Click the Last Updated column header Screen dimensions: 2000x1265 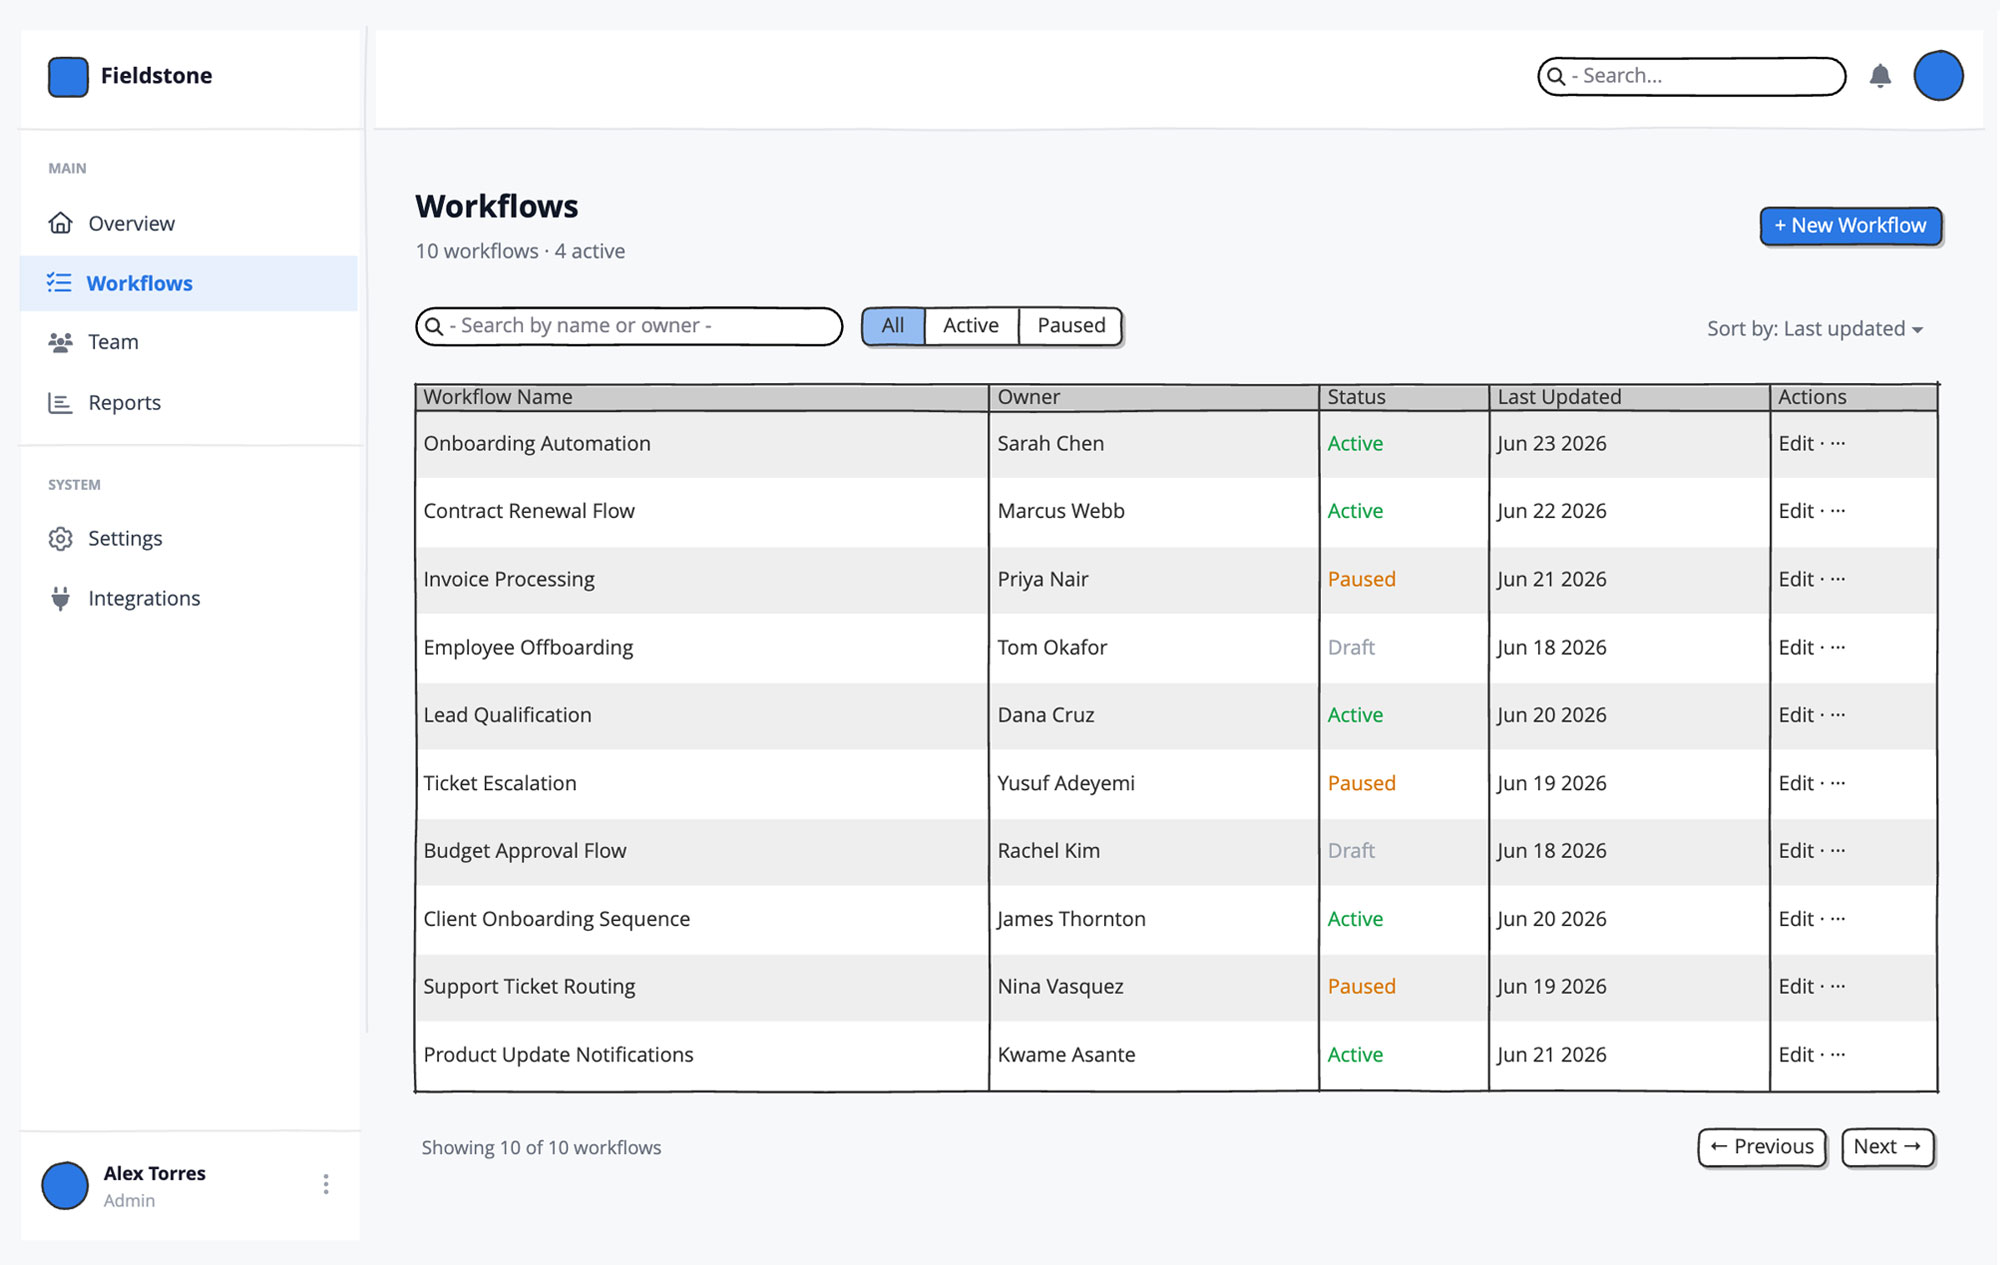tap(1629, 397)
